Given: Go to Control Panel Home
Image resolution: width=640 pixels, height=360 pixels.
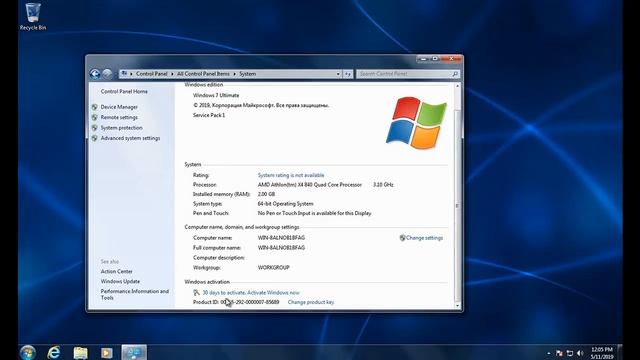Looking at the screenshot, I should pos(124,91).
